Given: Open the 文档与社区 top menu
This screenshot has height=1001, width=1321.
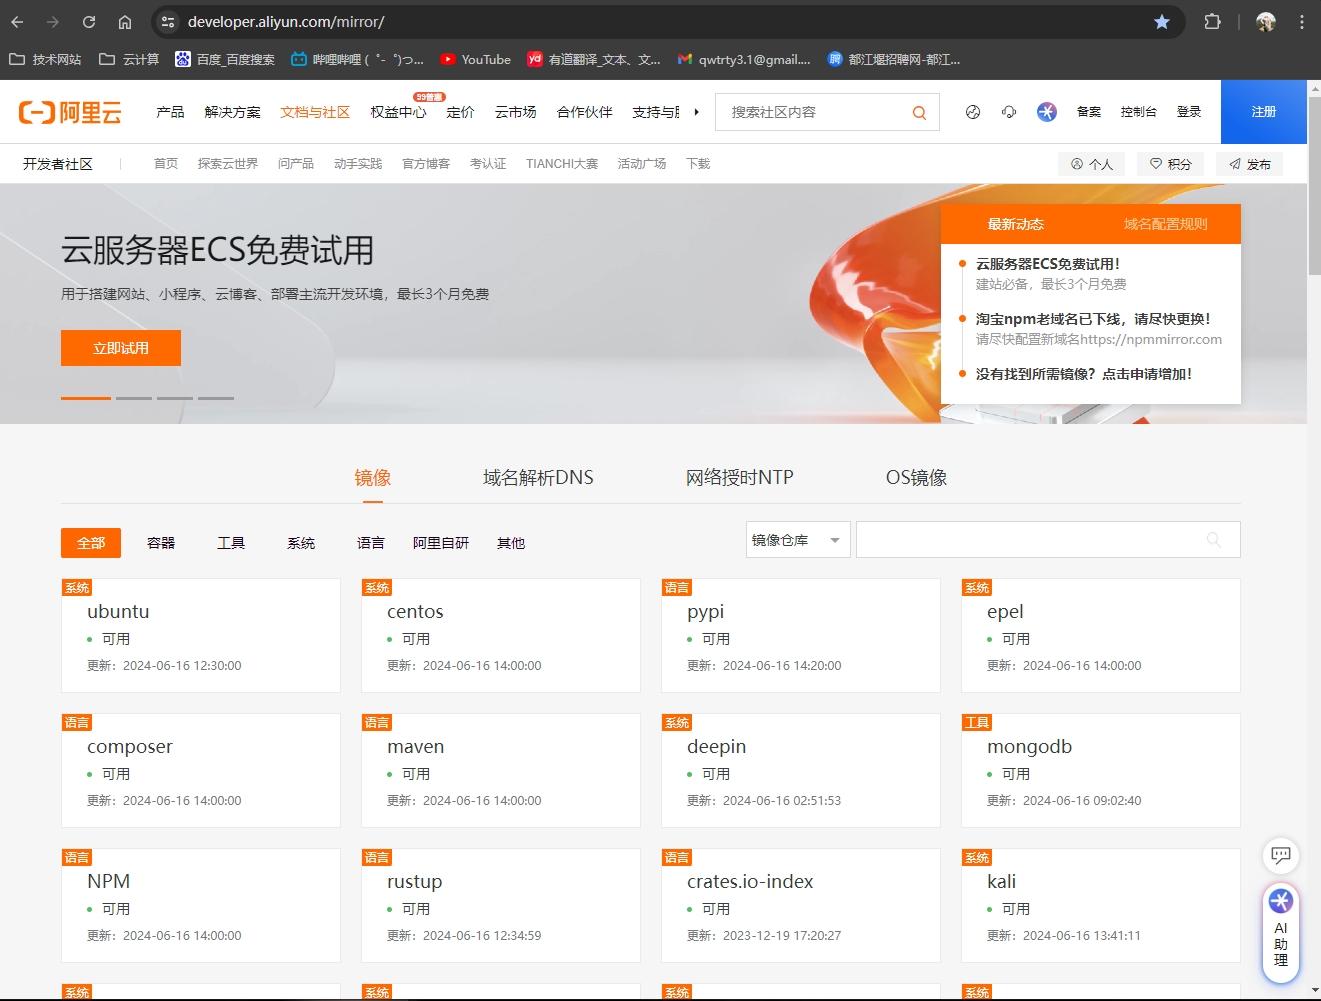Looking at the screenshot, I should tap(315, 112).
